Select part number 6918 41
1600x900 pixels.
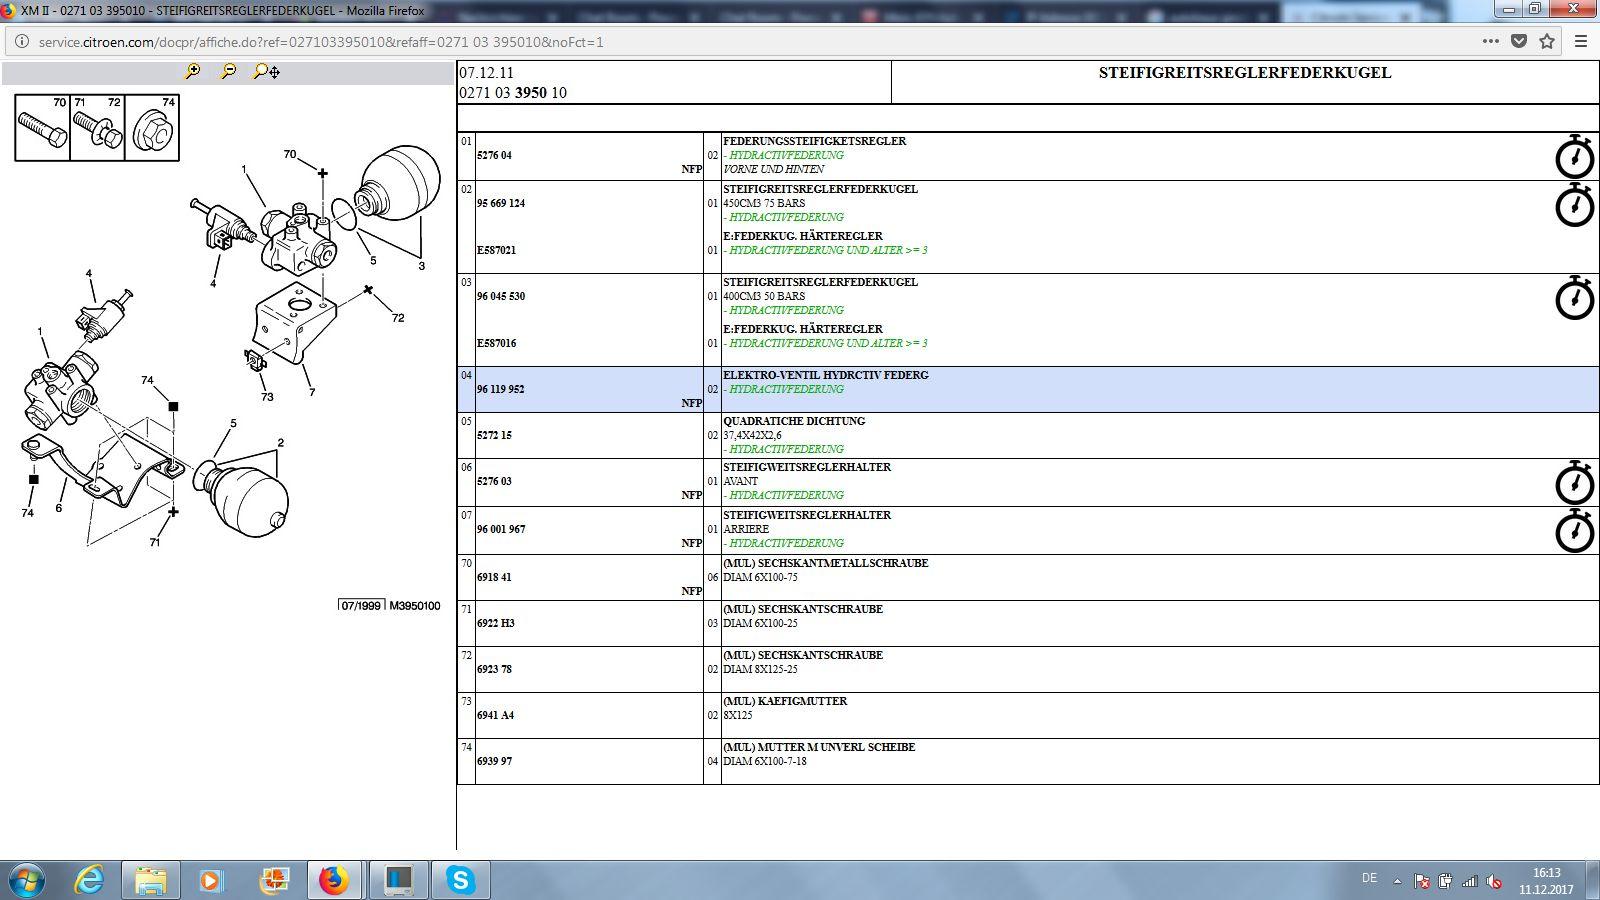click(494, 577)
